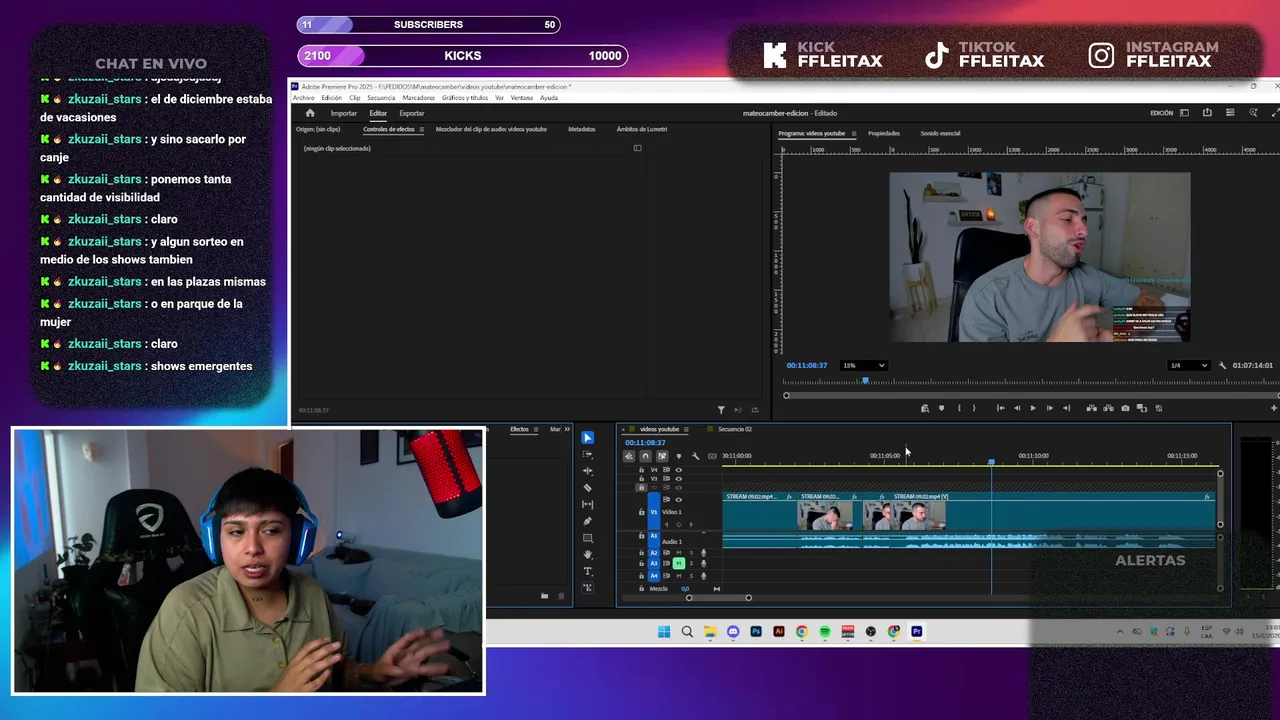The width and height of the screenshot is (1280, 720).
Task: Click Export Frame camera icon
Action: tap(1125, 408)
